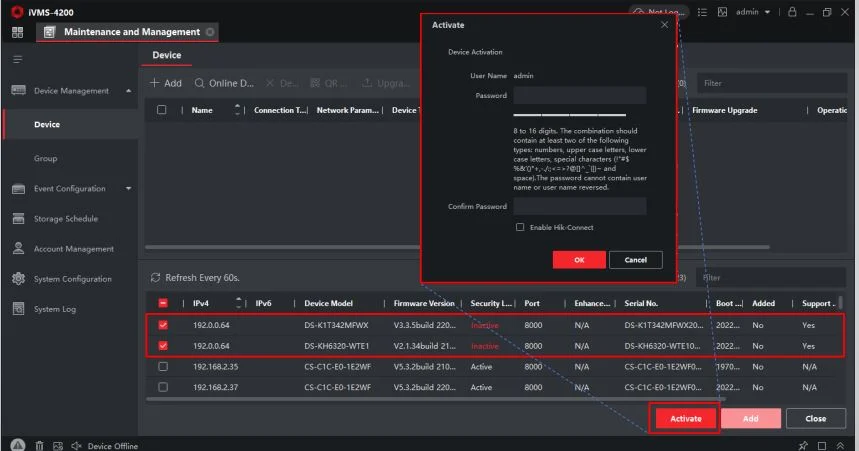
Task: Toggle select-all checkbox in device list header
Action: [162, 110]
